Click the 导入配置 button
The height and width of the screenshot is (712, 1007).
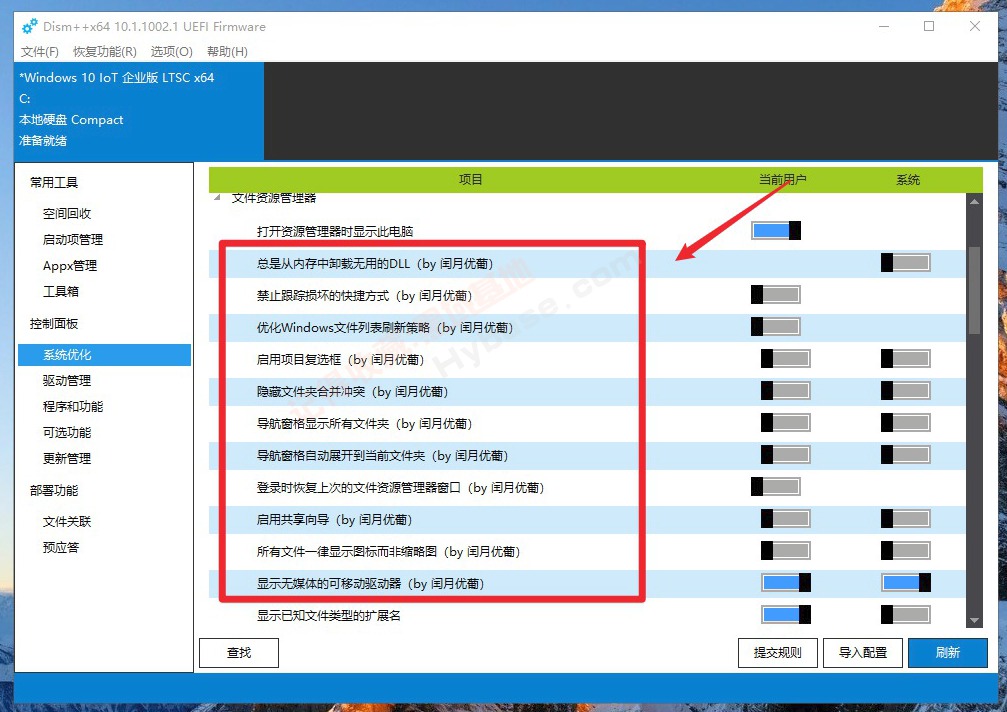pyautogui.click(x=863, y=653)
